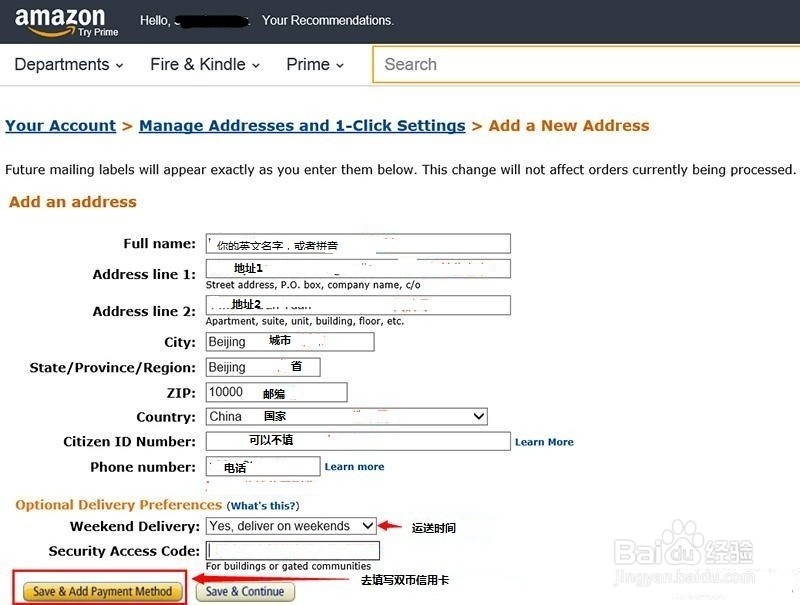800x605 pixels.
Task: Click Save & Add Payment Method button
Action: pos(103,592)
